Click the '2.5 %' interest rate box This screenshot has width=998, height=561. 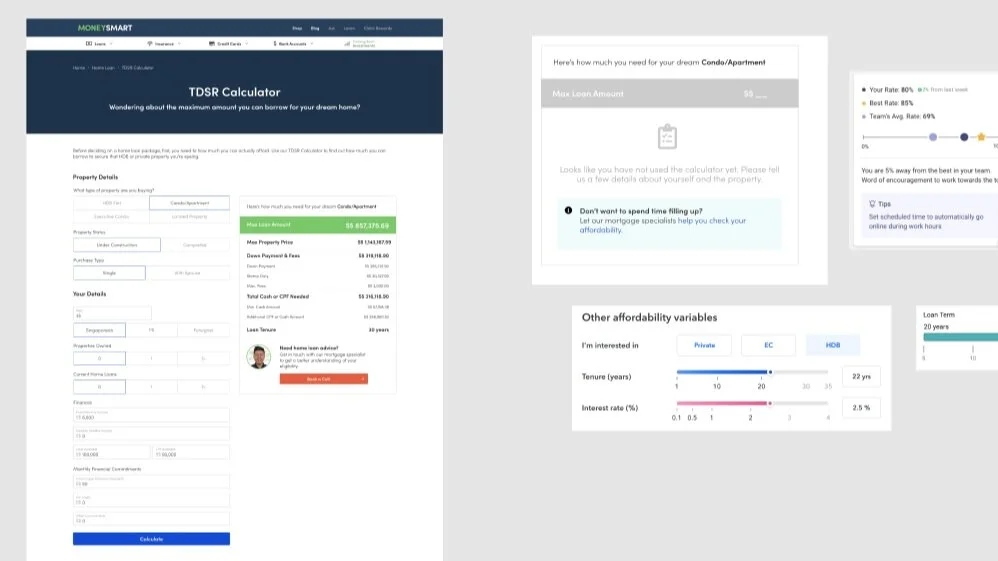861,408
